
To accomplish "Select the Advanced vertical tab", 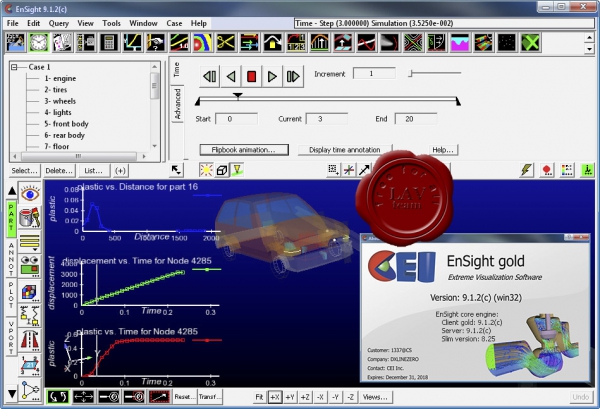I will 177,103.
